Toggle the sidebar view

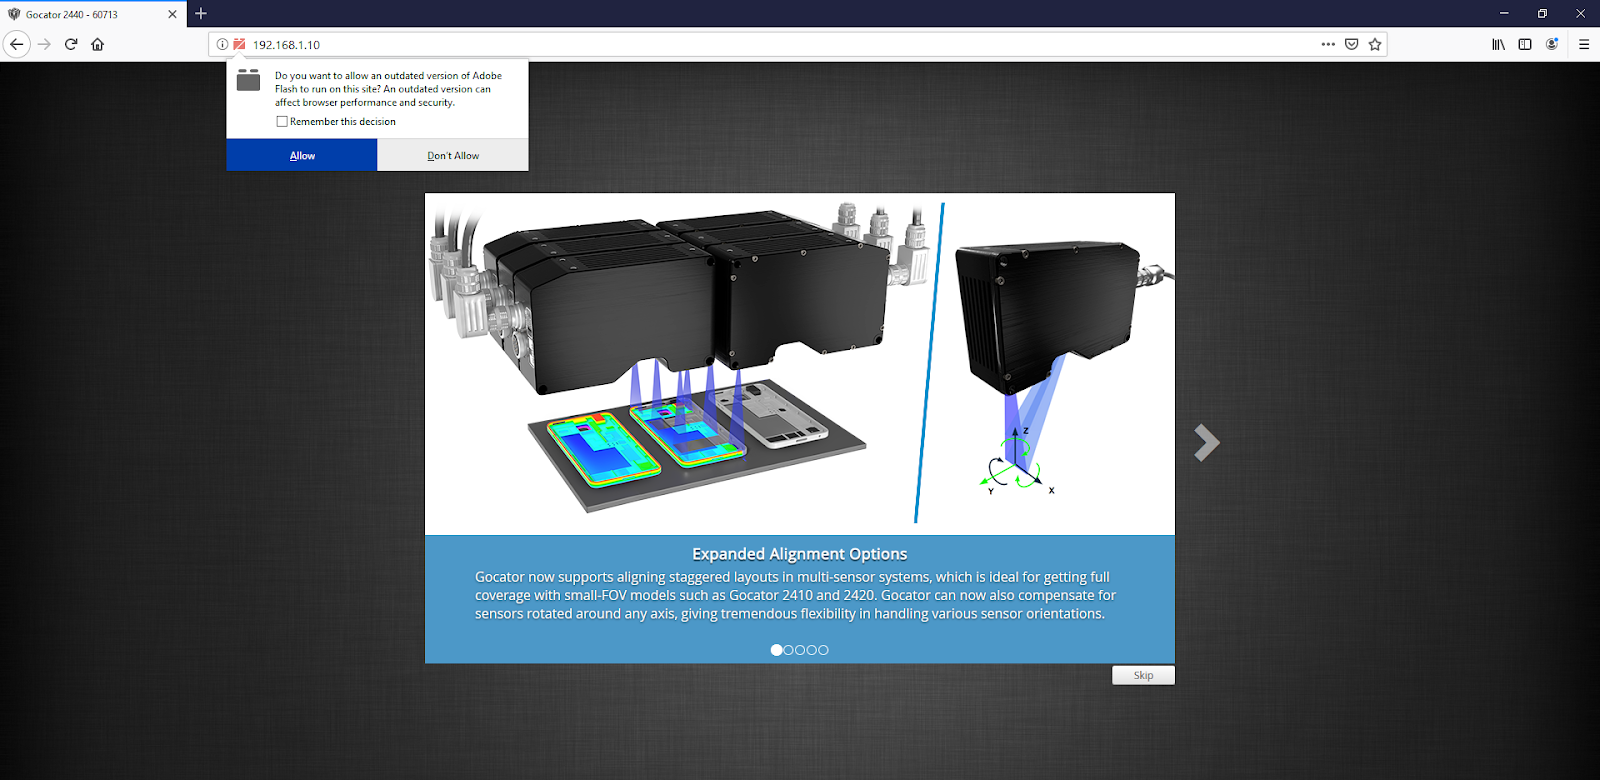(1525, 44)
